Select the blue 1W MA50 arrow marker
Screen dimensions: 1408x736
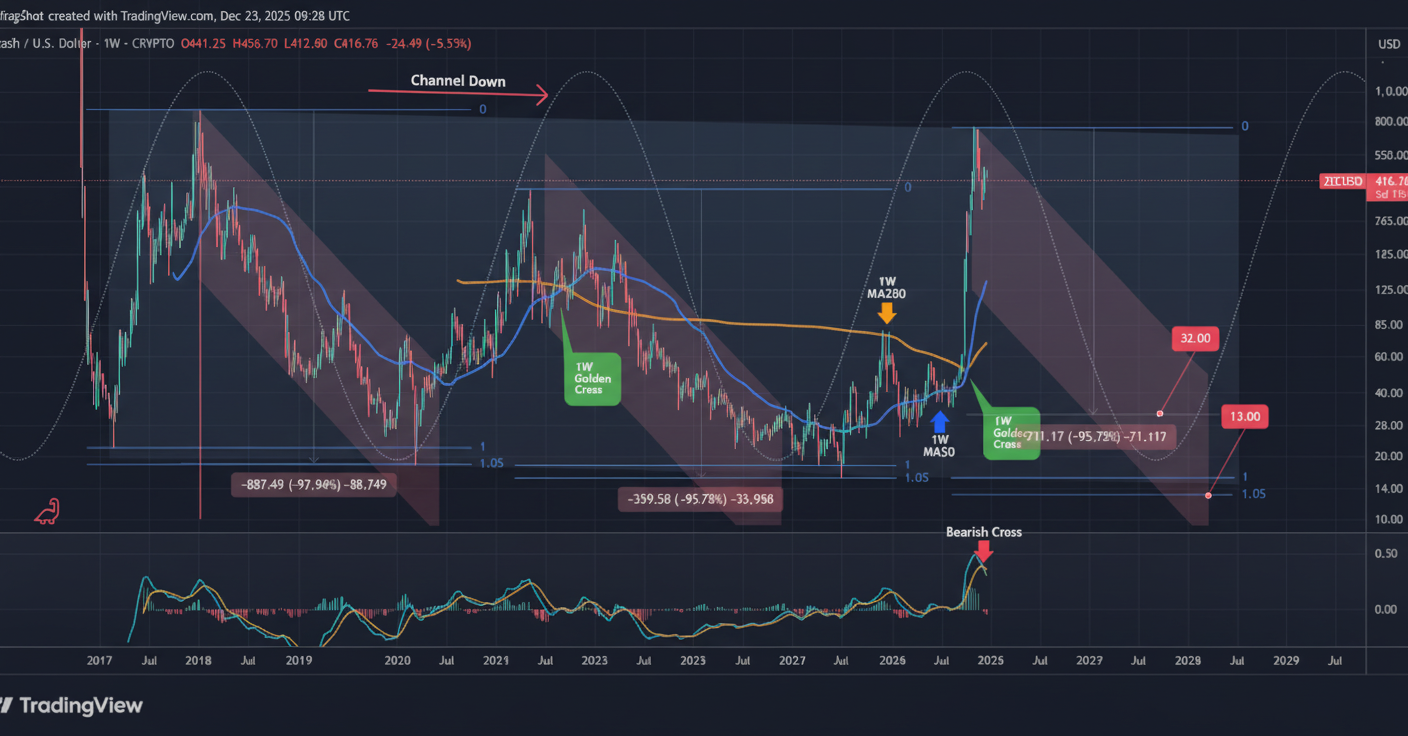pyautogui.click(x=940, y=420)
